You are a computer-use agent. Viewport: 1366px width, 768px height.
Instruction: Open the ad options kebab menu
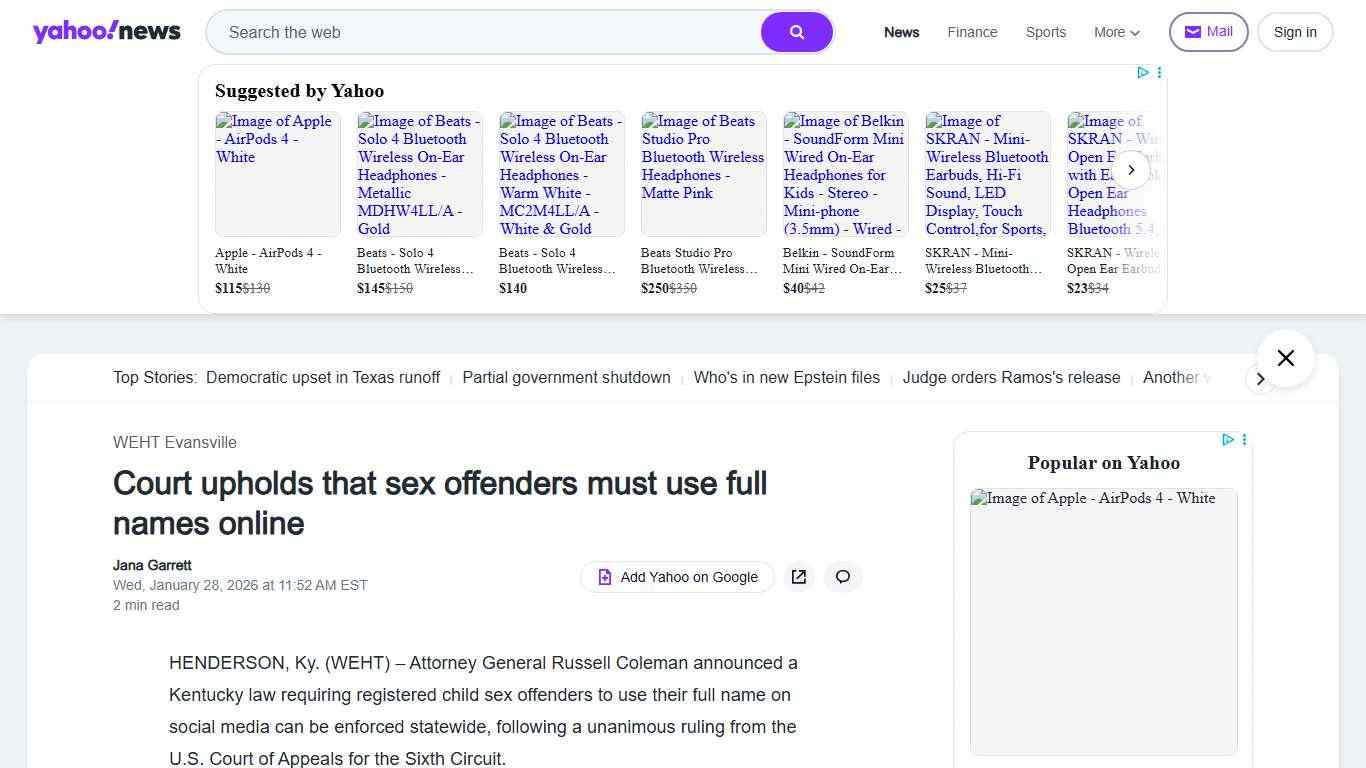pyautogui.click(x=1159, y=72)
